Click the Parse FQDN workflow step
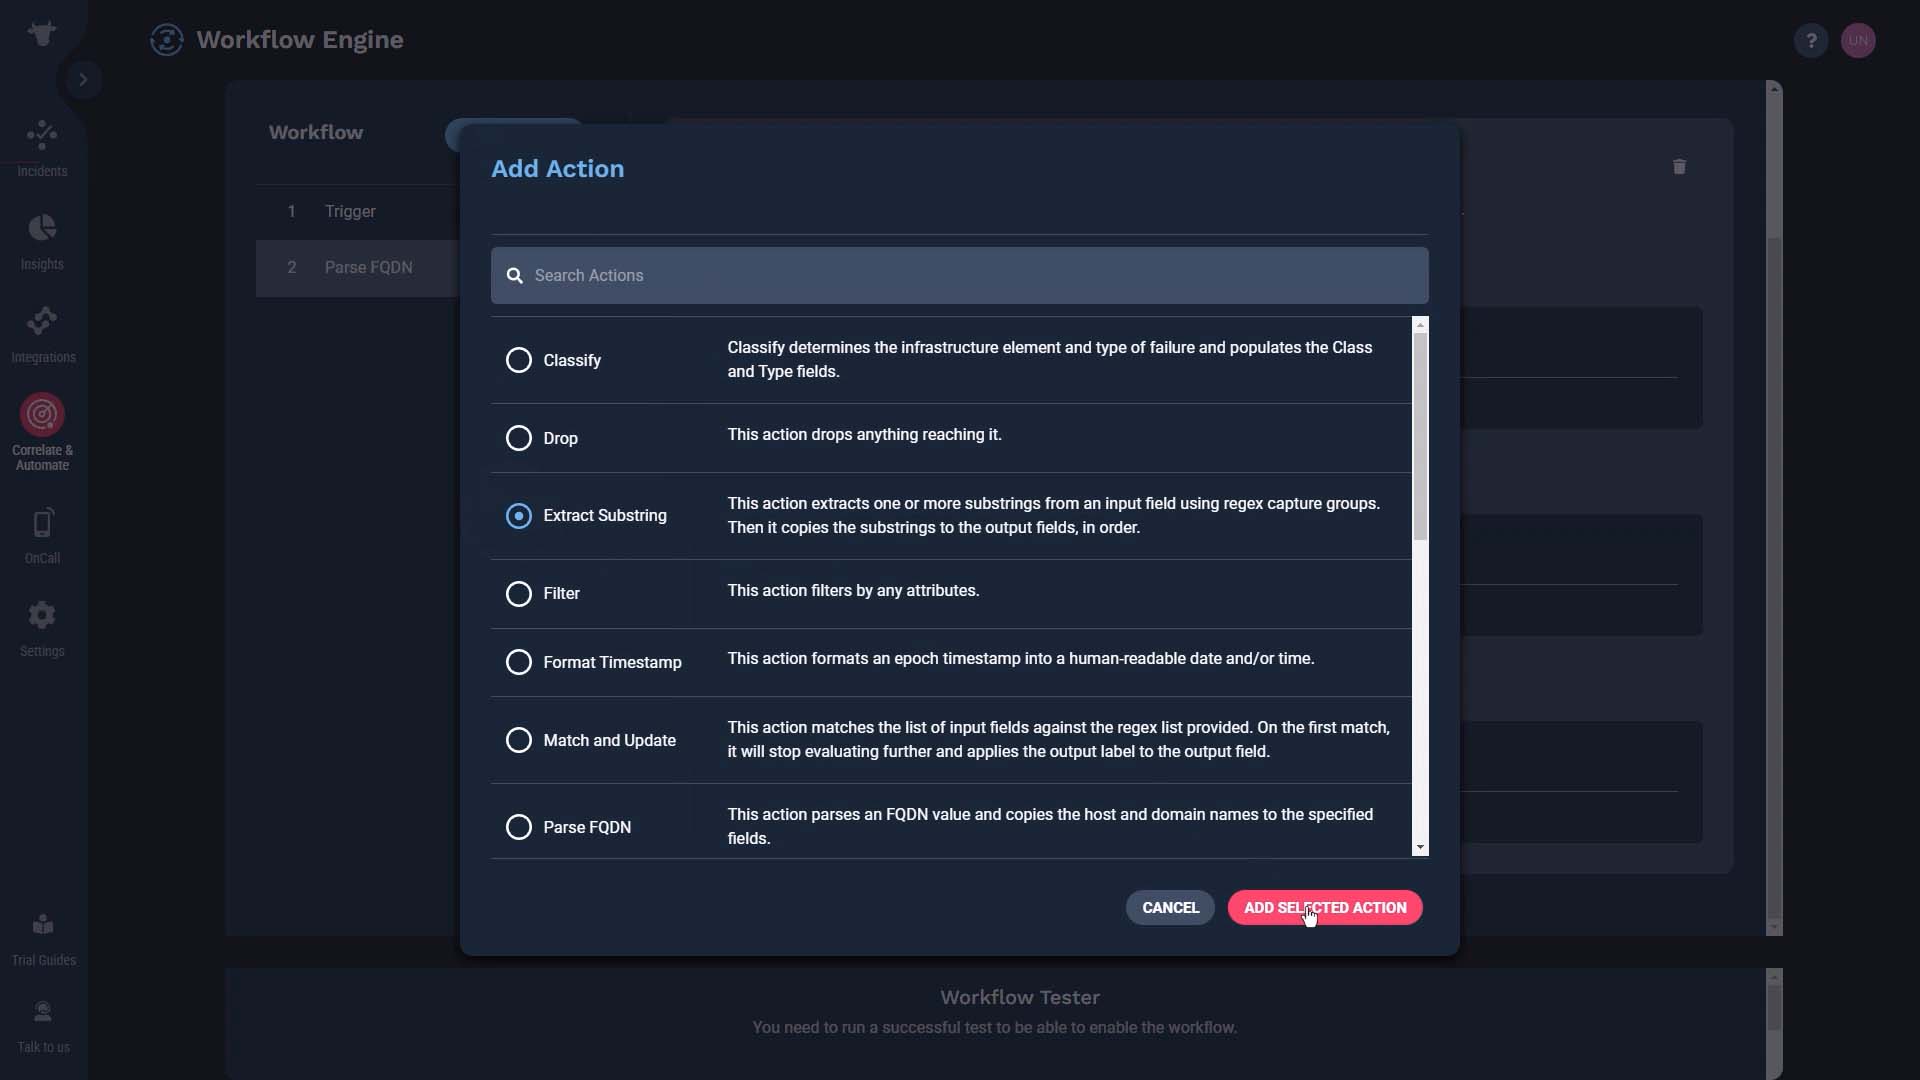This screenshot has width=1920, height=1080. [x=369, y=266]
